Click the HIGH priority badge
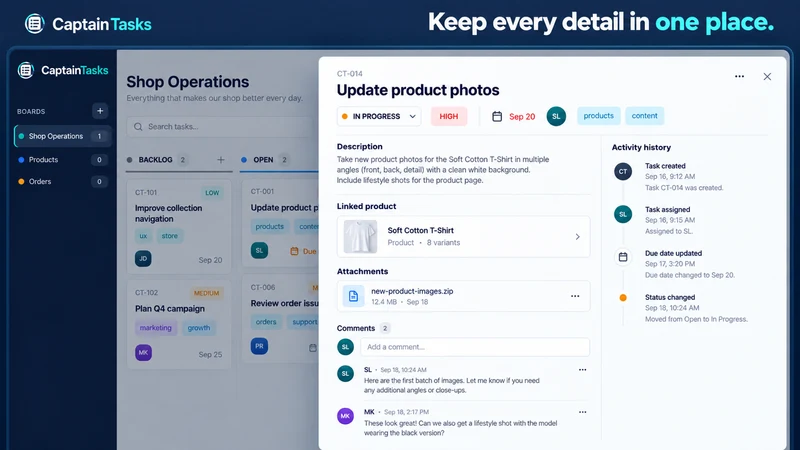The height and width of the screenshot is (450, 800). tap(449, 116)
